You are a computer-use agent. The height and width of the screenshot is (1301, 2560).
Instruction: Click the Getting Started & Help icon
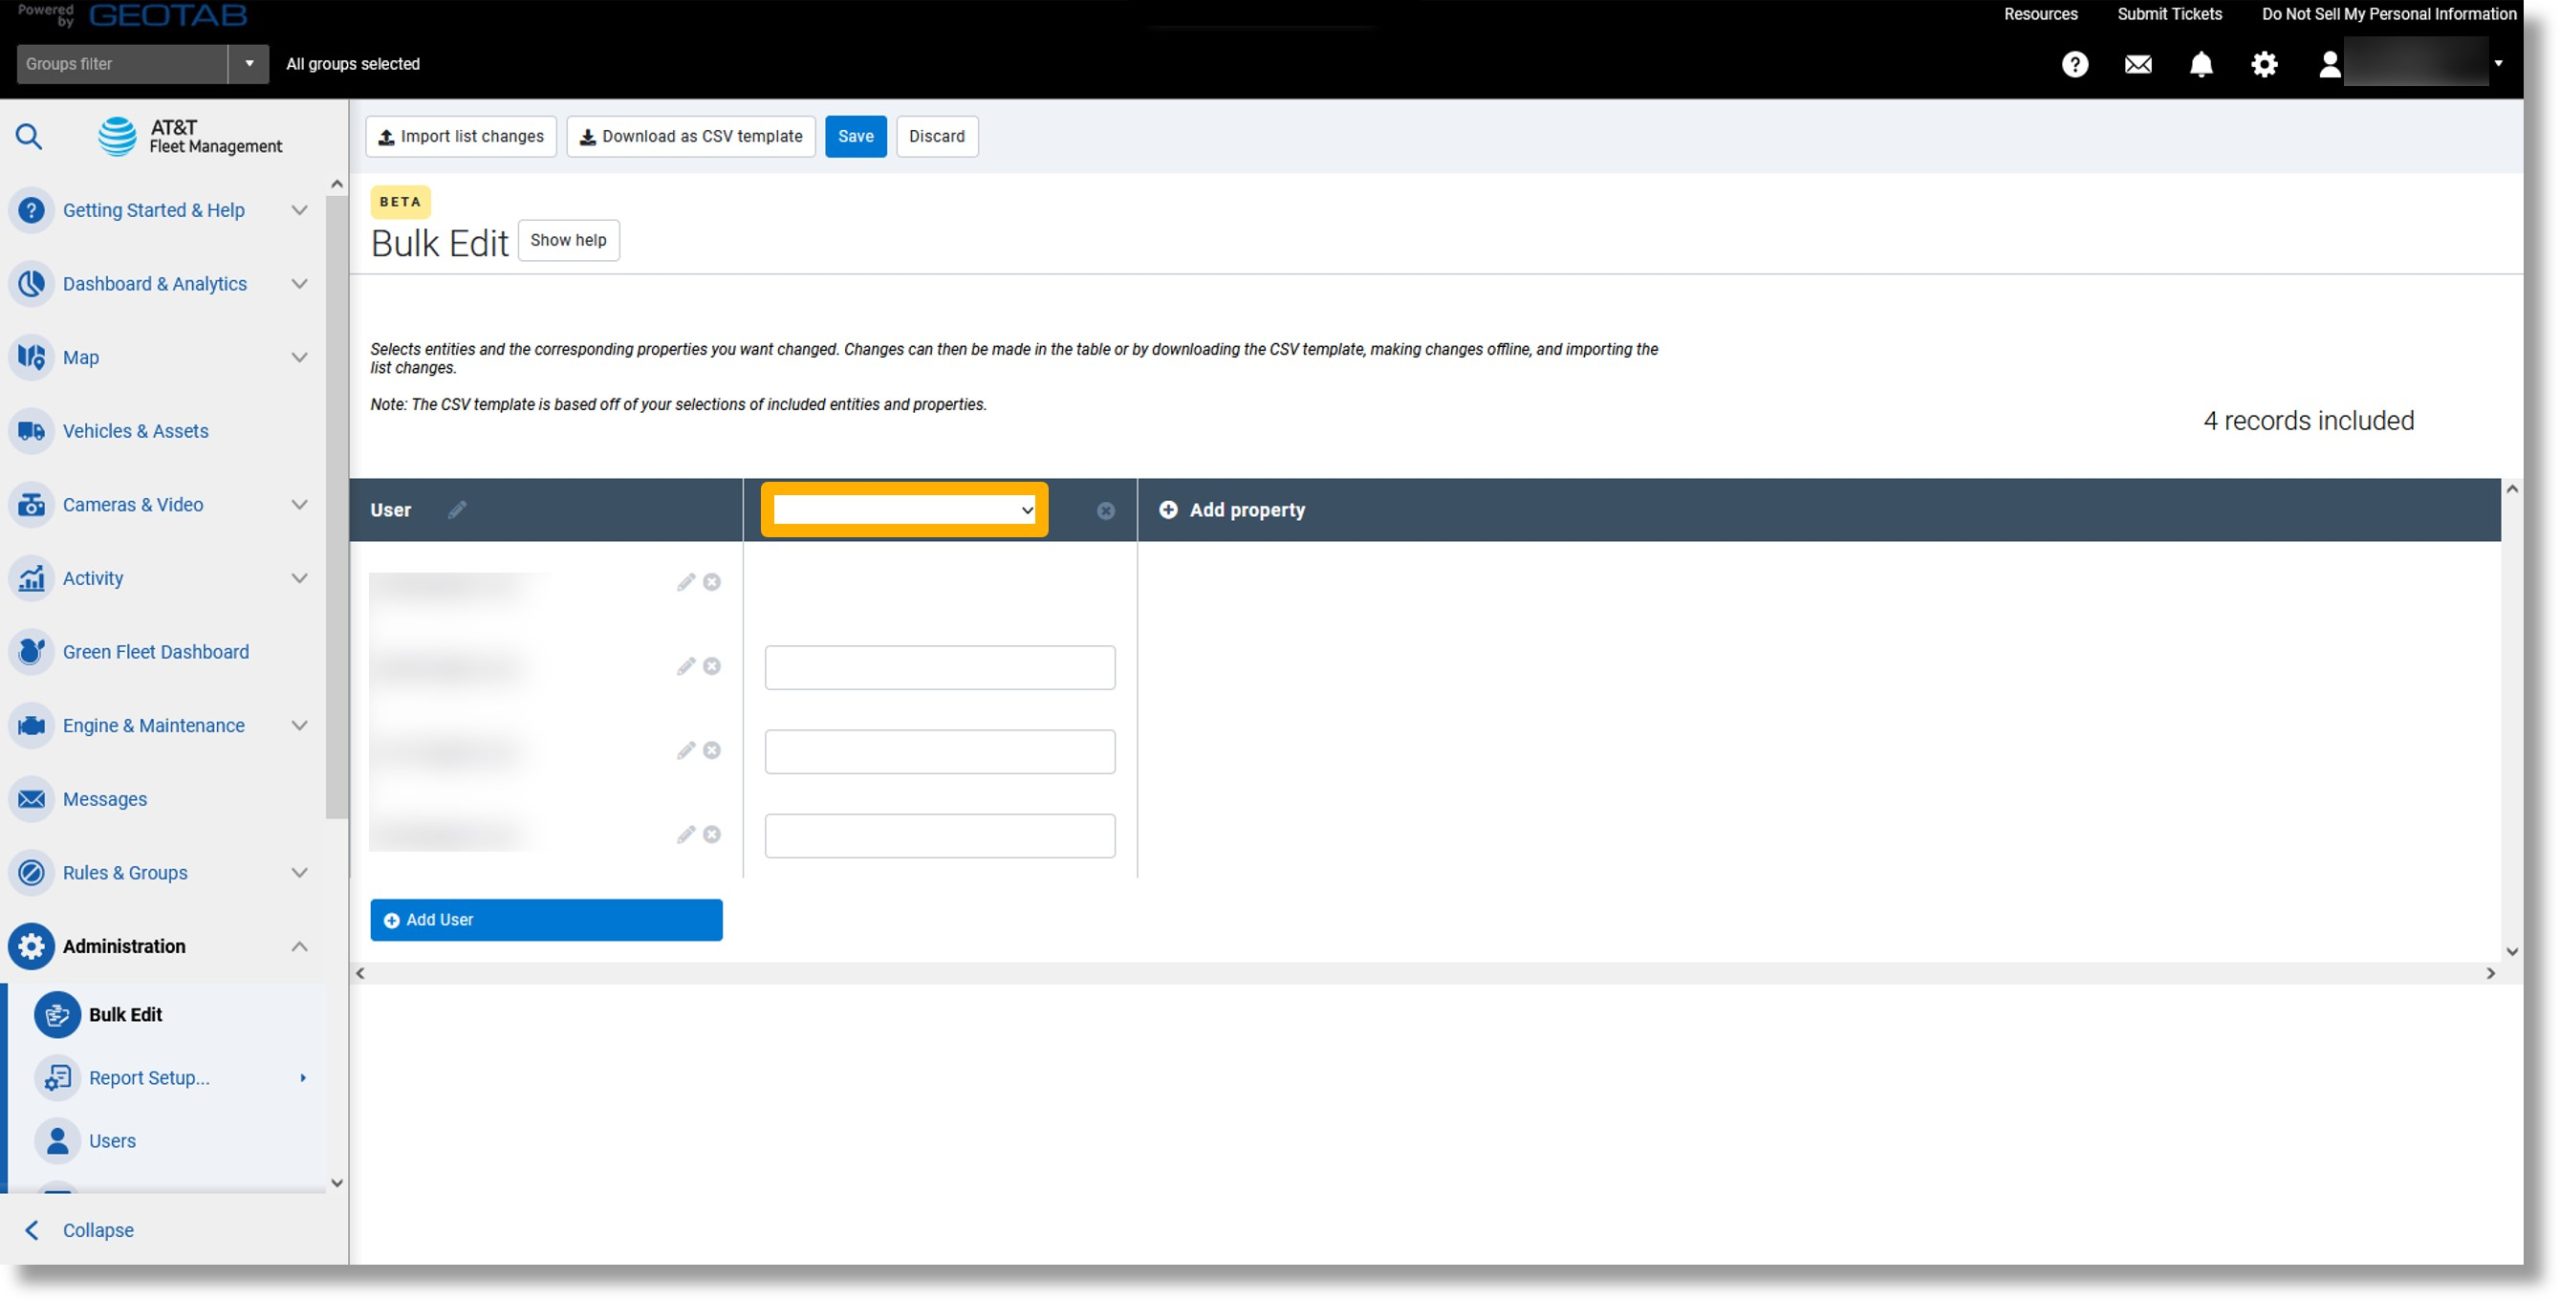pos(31,210)
